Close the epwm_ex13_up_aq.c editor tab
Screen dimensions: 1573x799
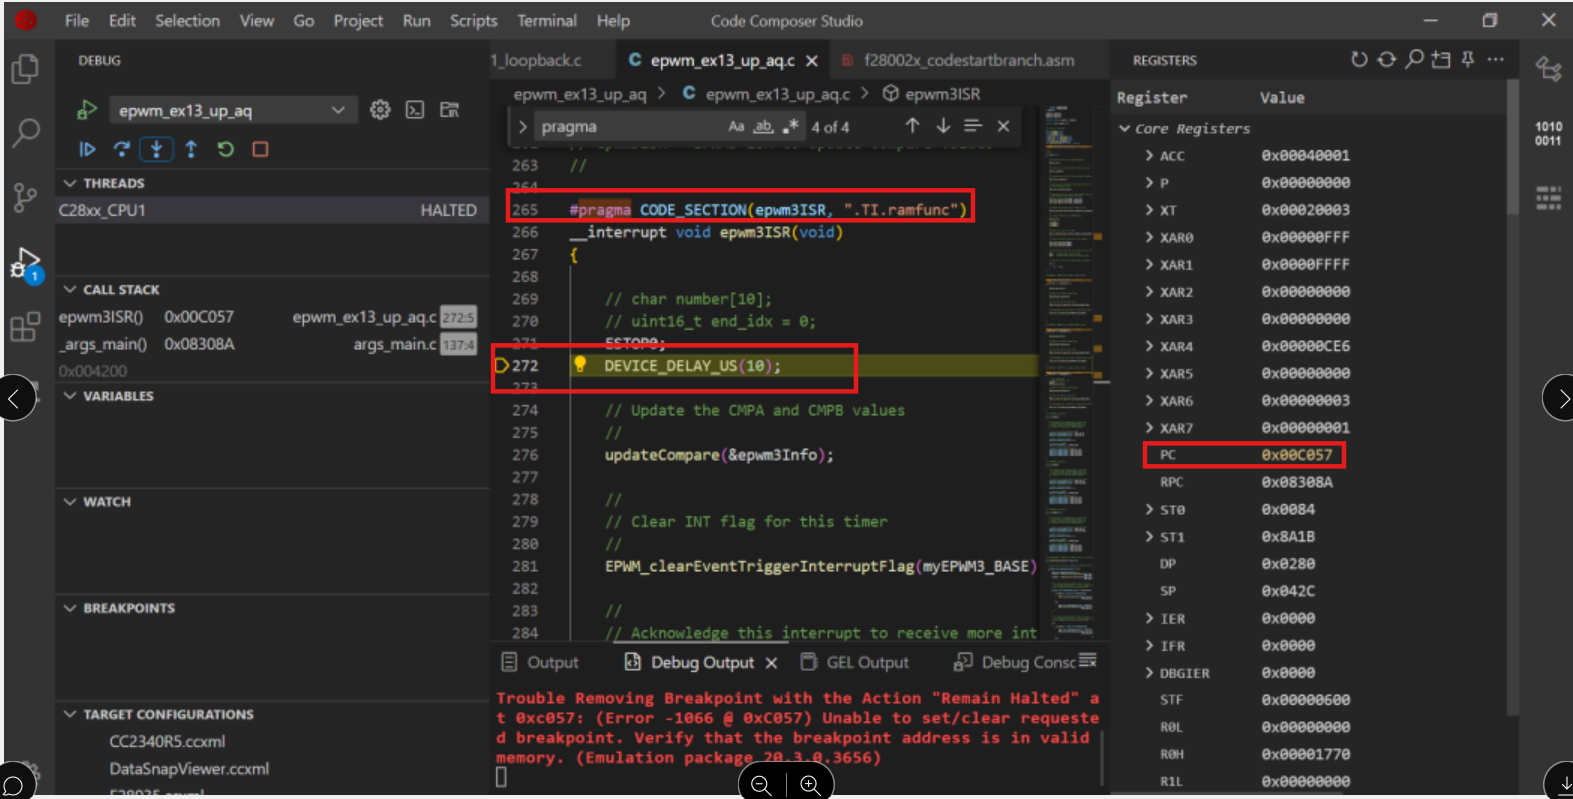[x=812, y=61]
